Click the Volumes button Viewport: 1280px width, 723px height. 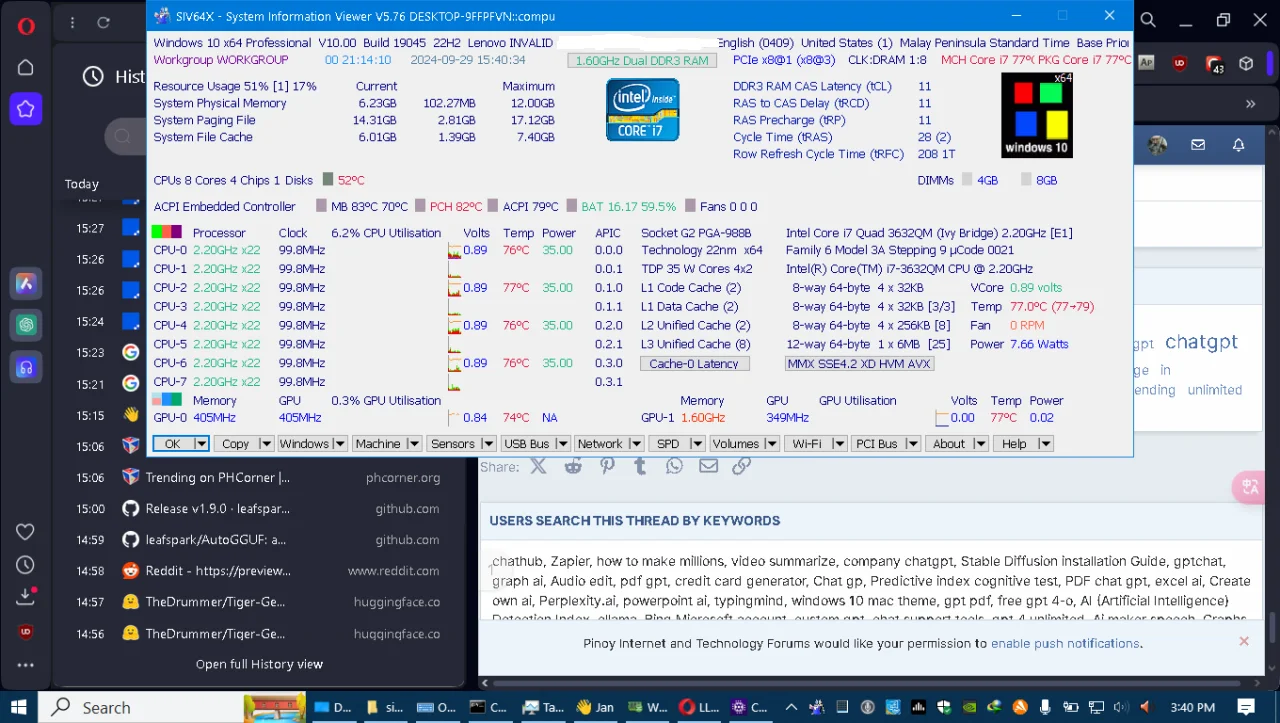[x=736, y=444]
